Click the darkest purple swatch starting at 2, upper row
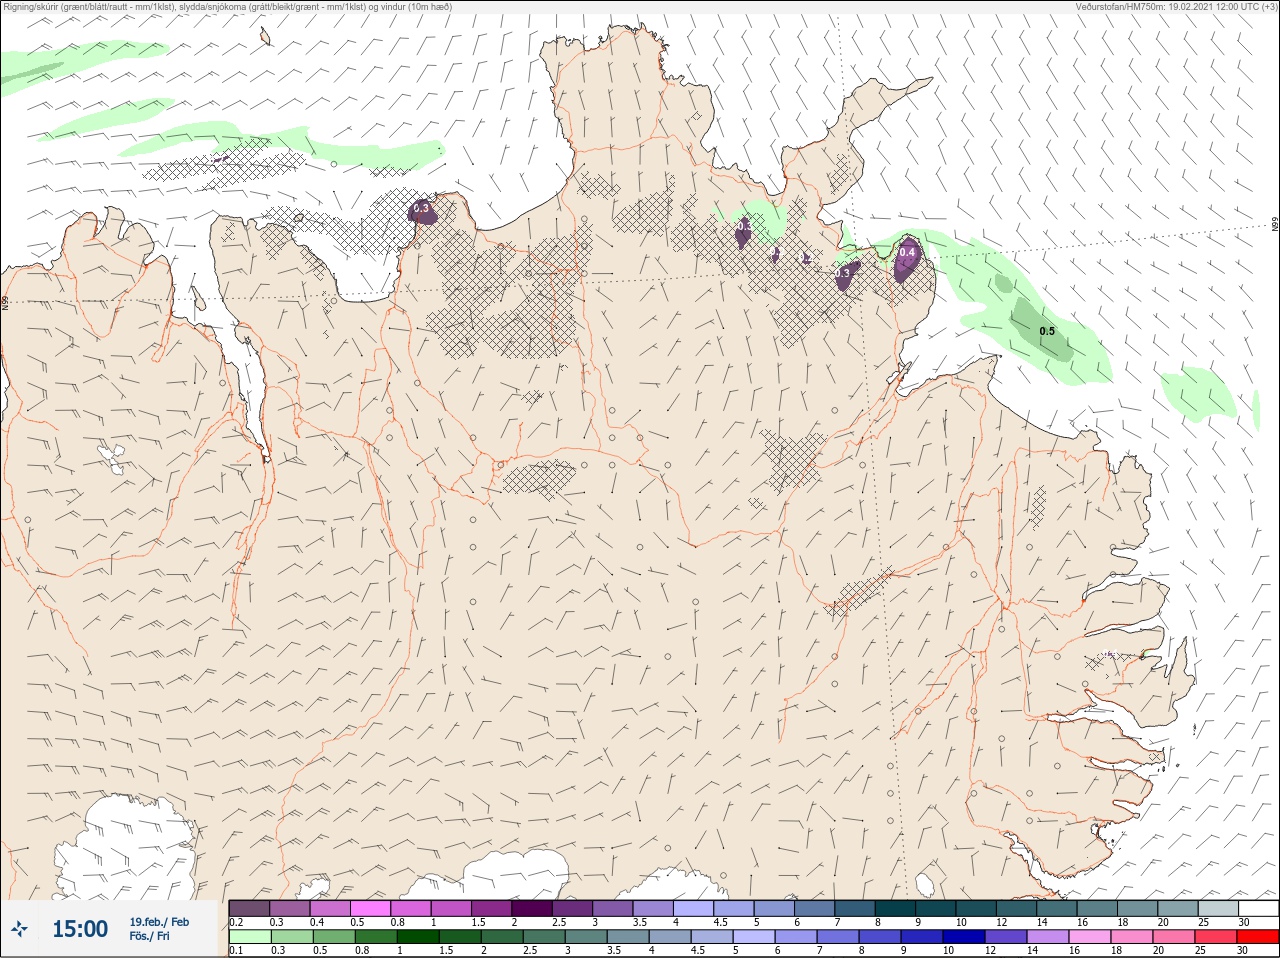This screenshot has height=958, width=1280. click(532, 908)
